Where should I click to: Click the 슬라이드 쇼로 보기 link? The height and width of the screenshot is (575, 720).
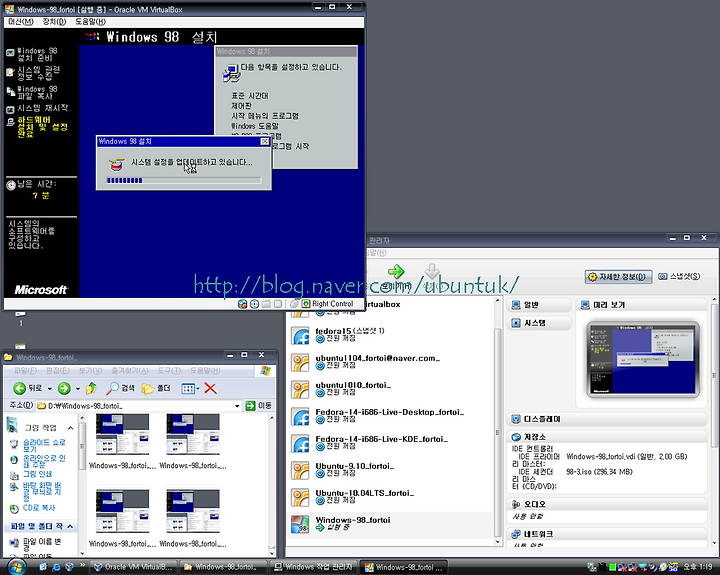44,445
